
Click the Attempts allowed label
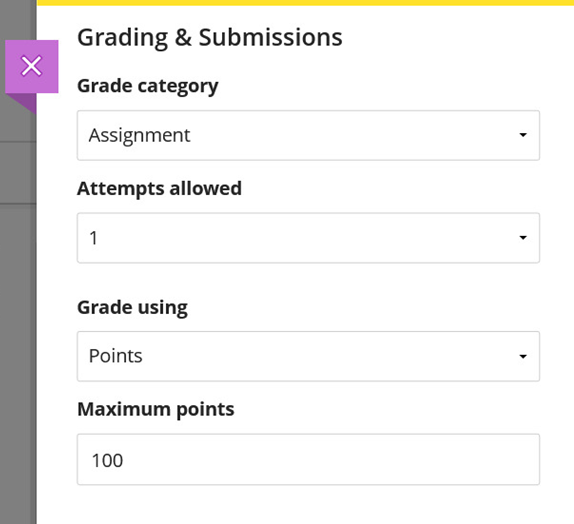pos(159,189)
